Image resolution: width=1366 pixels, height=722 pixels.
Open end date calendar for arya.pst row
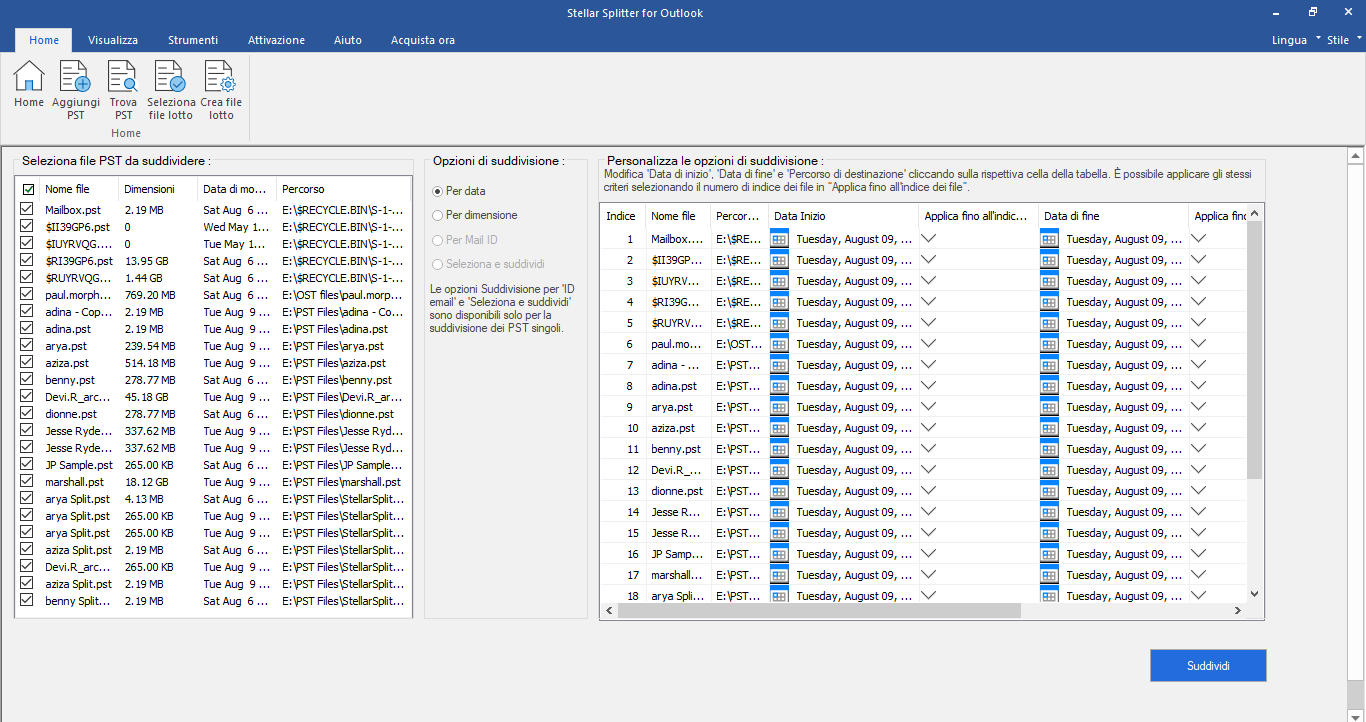[x=1050, y=407]
